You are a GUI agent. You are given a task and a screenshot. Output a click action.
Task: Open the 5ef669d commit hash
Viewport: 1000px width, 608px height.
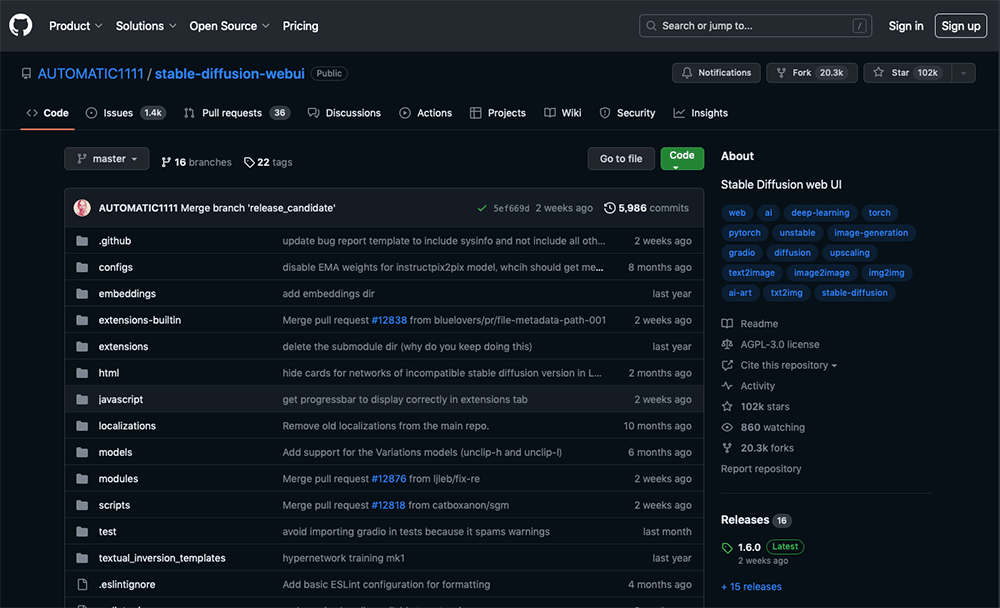pos(511,209)
